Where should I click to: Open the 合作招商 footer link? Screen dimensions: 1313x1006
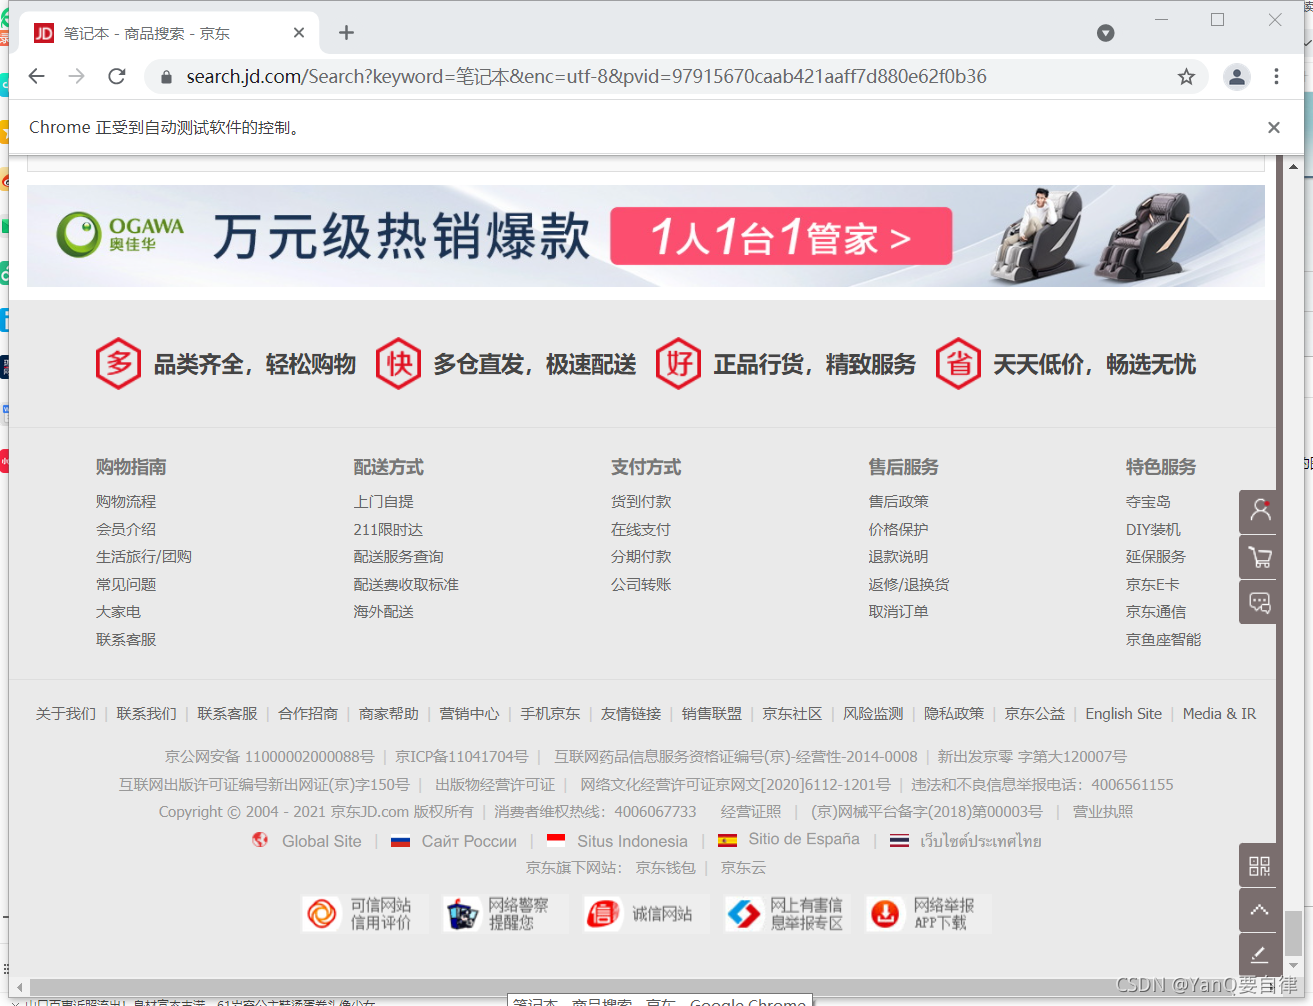tap(308, 714)
